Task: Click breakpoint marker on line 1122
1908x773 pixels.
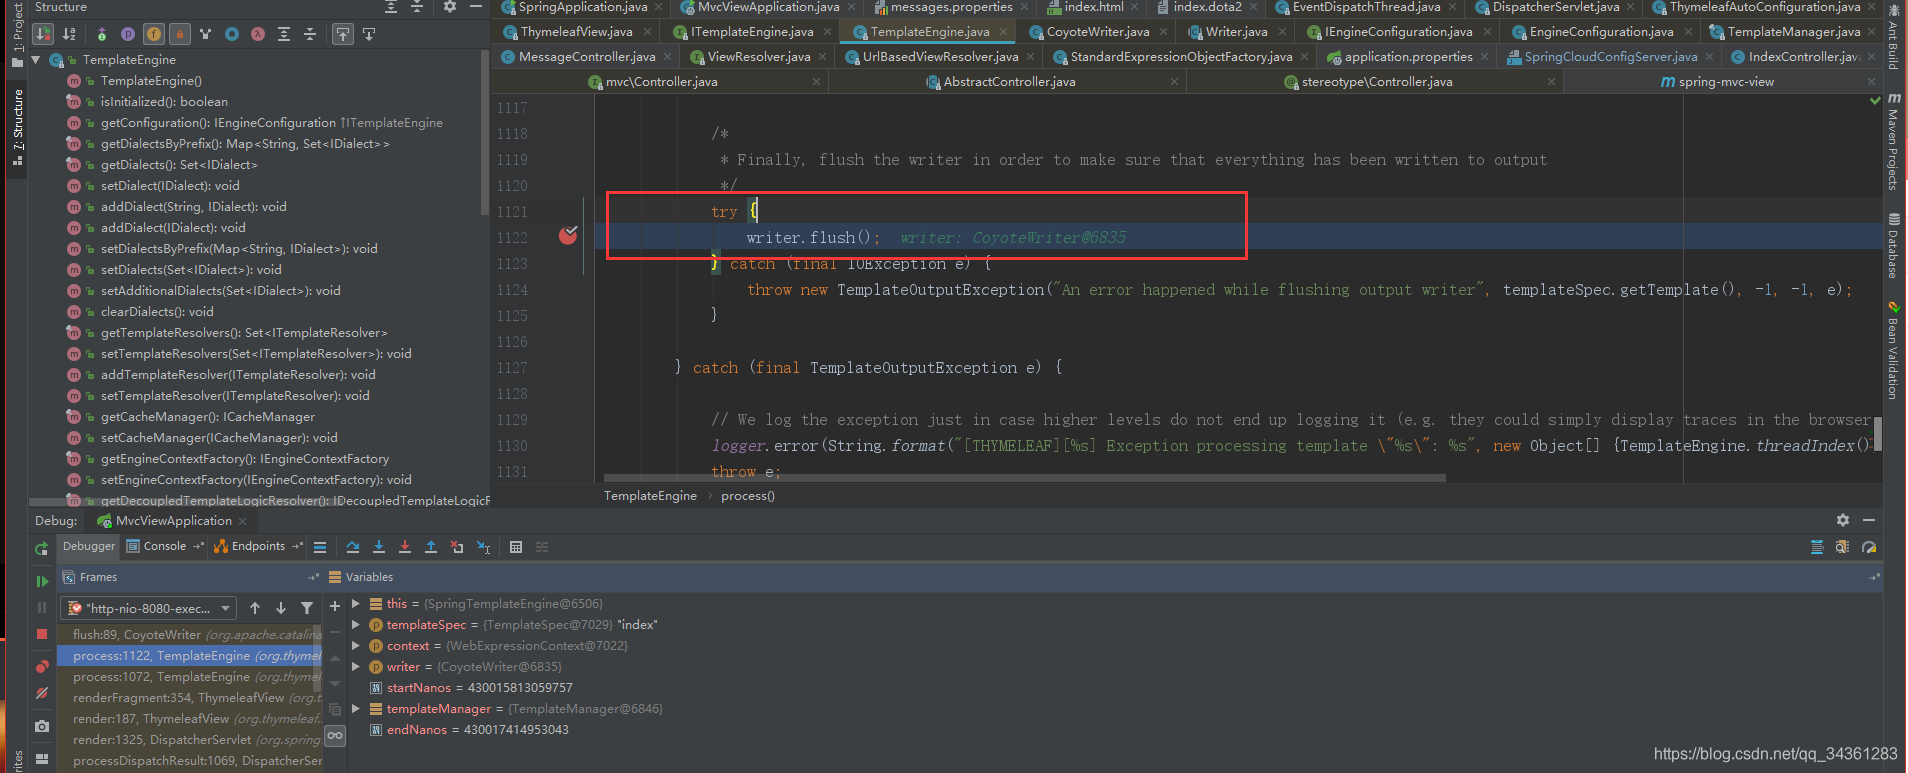Action: pyautogui.click(x=568, y=236)
